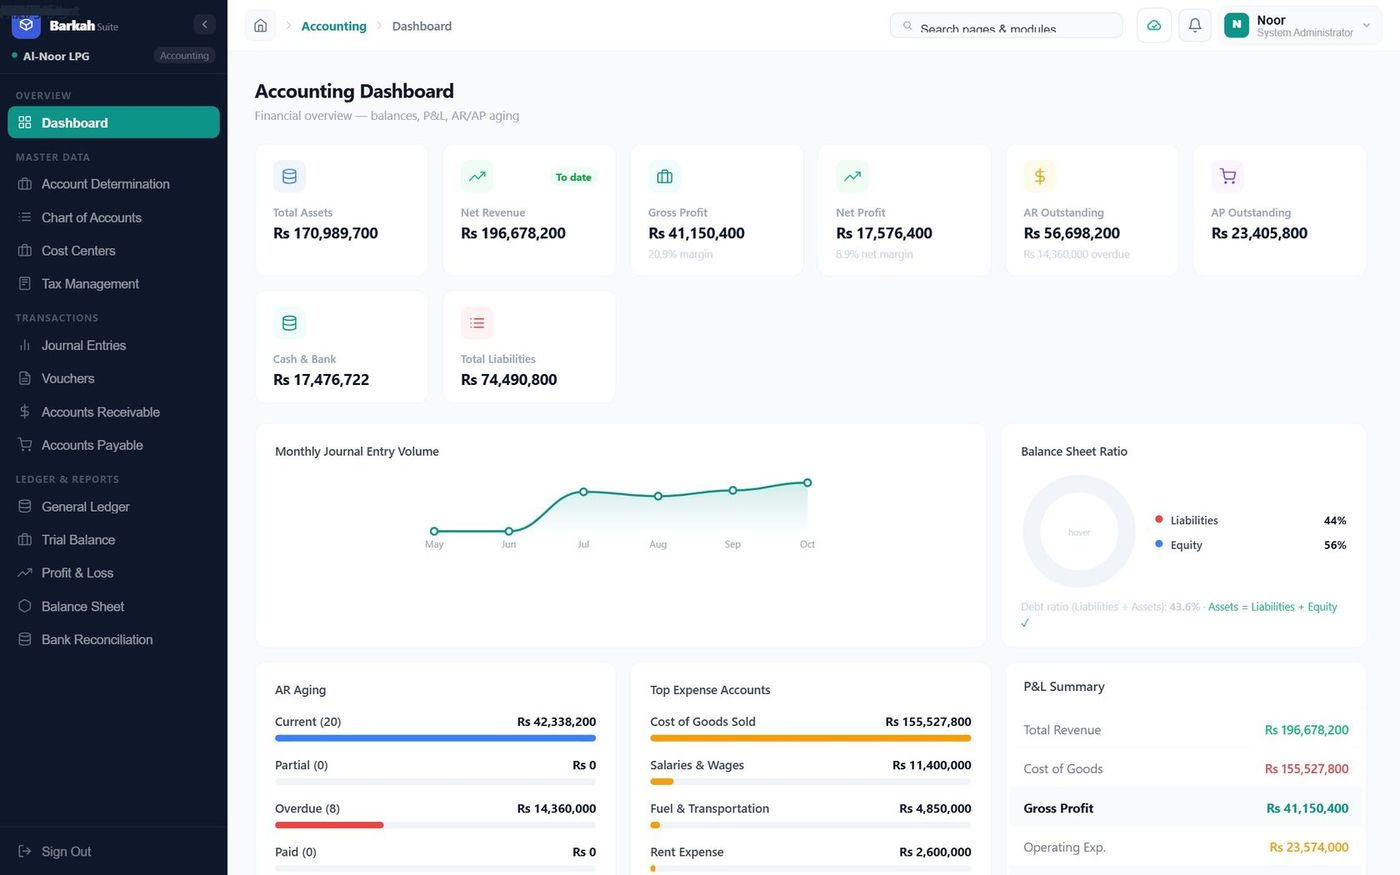
Task: Open Accounts Payable
Action: tap(113, 445)
